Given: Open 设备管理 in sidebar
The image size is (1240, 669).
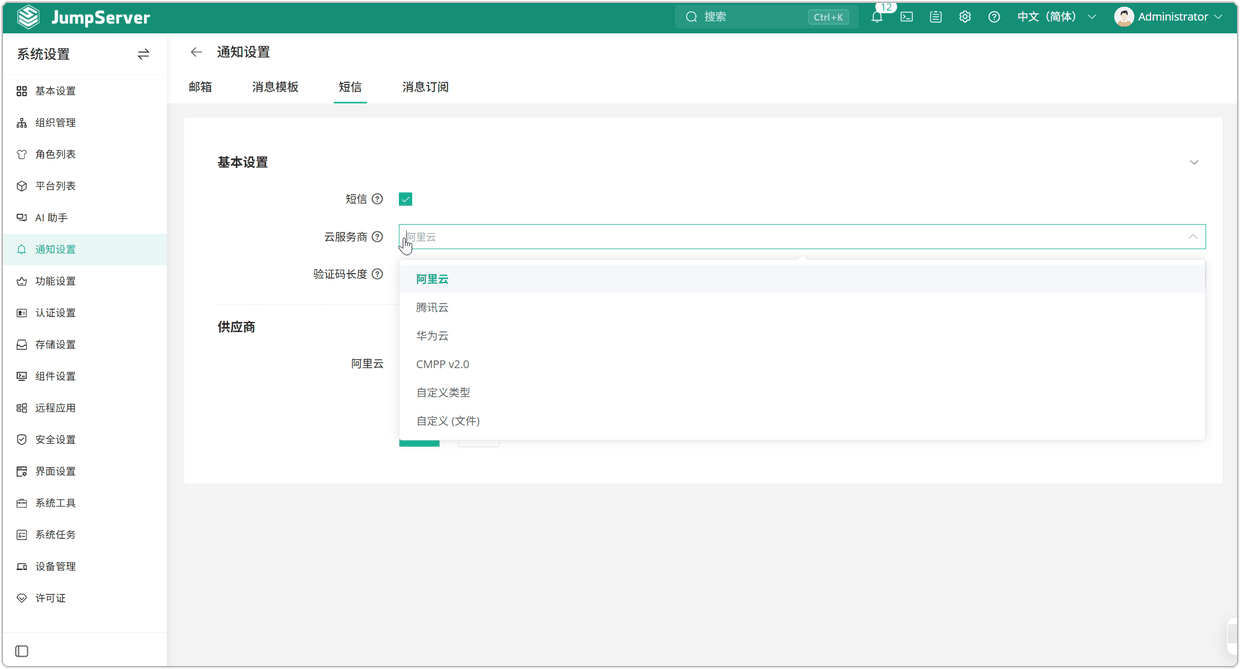Looking at the screenshot, I should click(84, 567).
